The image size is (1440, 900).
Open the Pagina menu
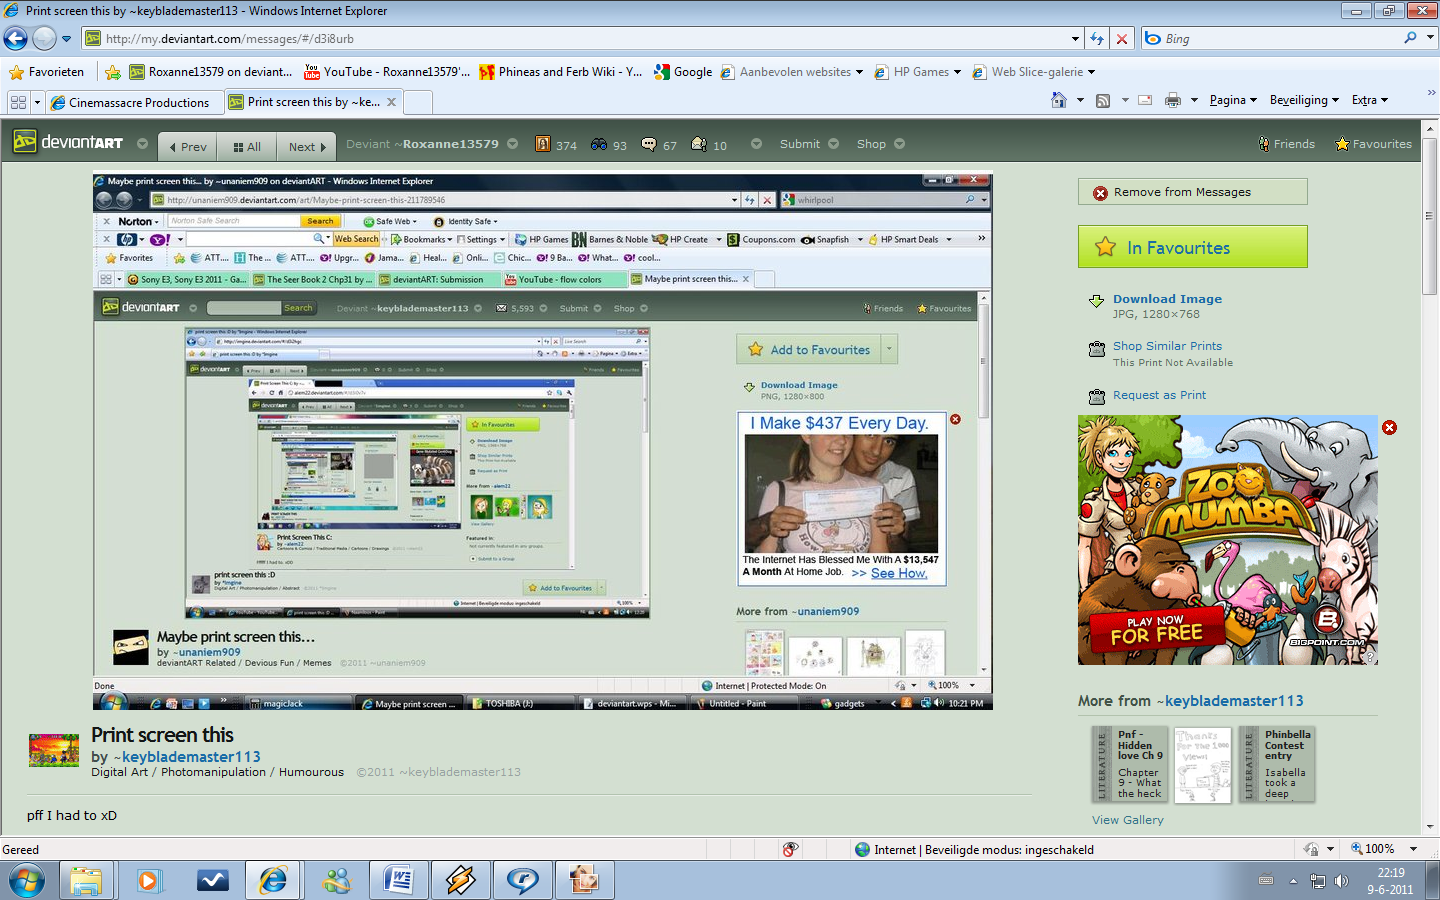[1232, 100]
